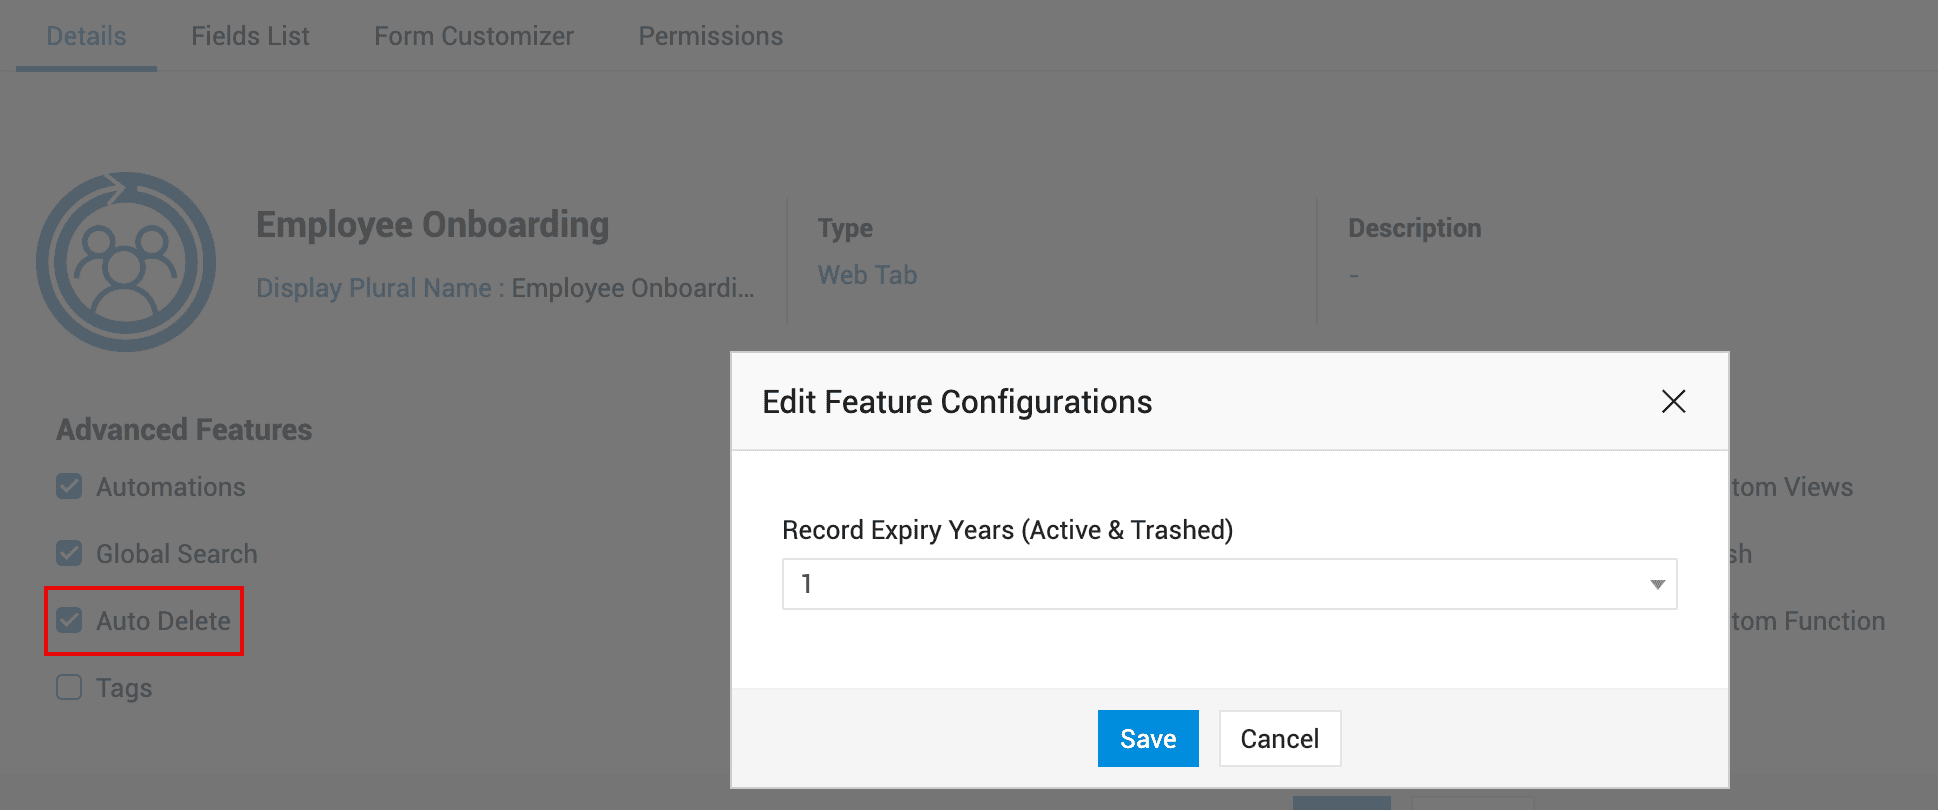Uncheck the Global Search checkbox
The width and height of the screenshot is (1938, 810).
(69, 554)
